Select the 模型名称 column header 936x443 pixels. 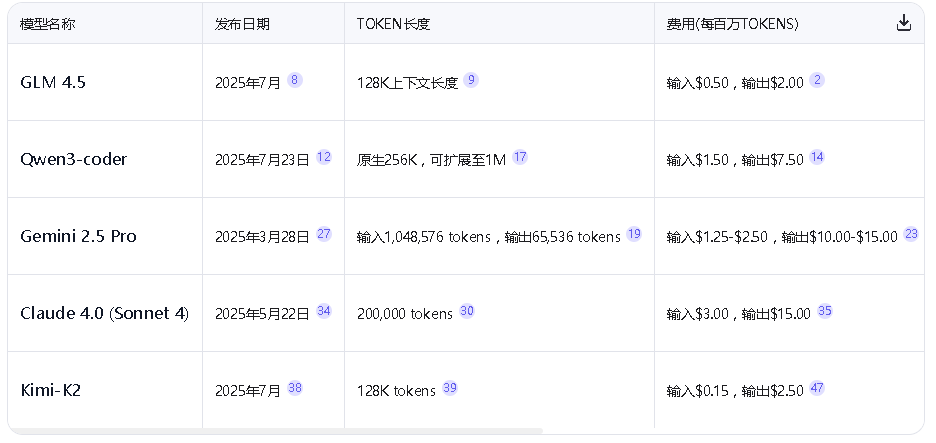point(48,24)
